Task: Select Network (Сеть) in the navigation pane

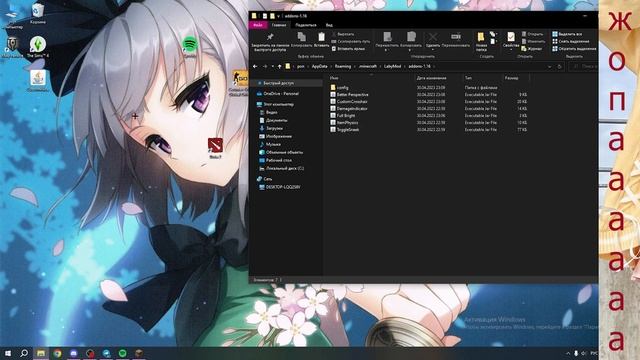Action: click(x=264, y=179)
